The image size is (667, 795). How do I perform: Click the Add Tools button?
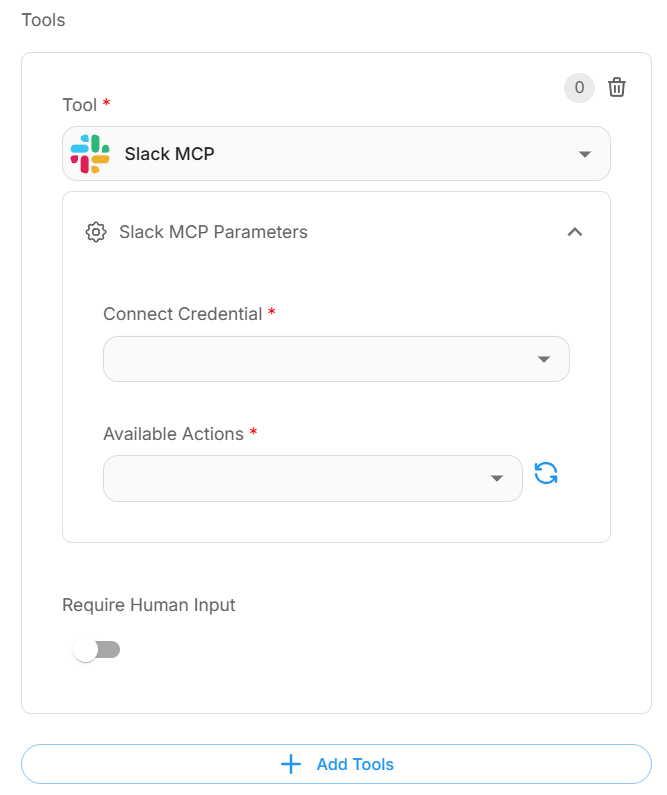click(337, 764)
